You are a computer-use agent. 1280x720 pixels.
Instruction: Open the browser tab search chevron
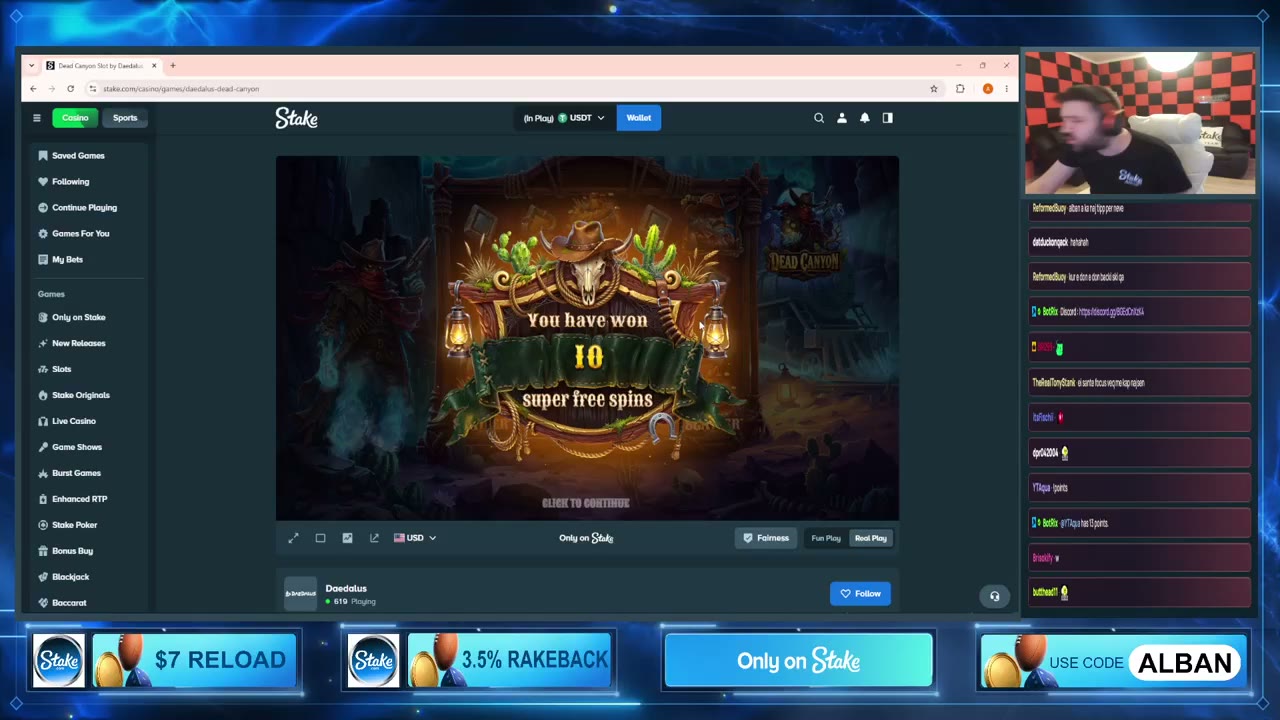coord(32,66)
